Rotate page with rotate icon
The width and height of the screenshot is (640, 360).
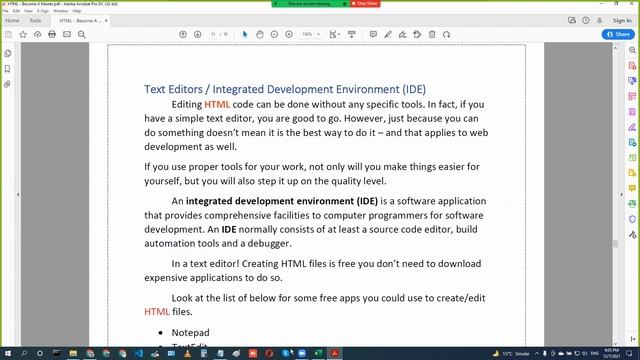click(447, 35)
